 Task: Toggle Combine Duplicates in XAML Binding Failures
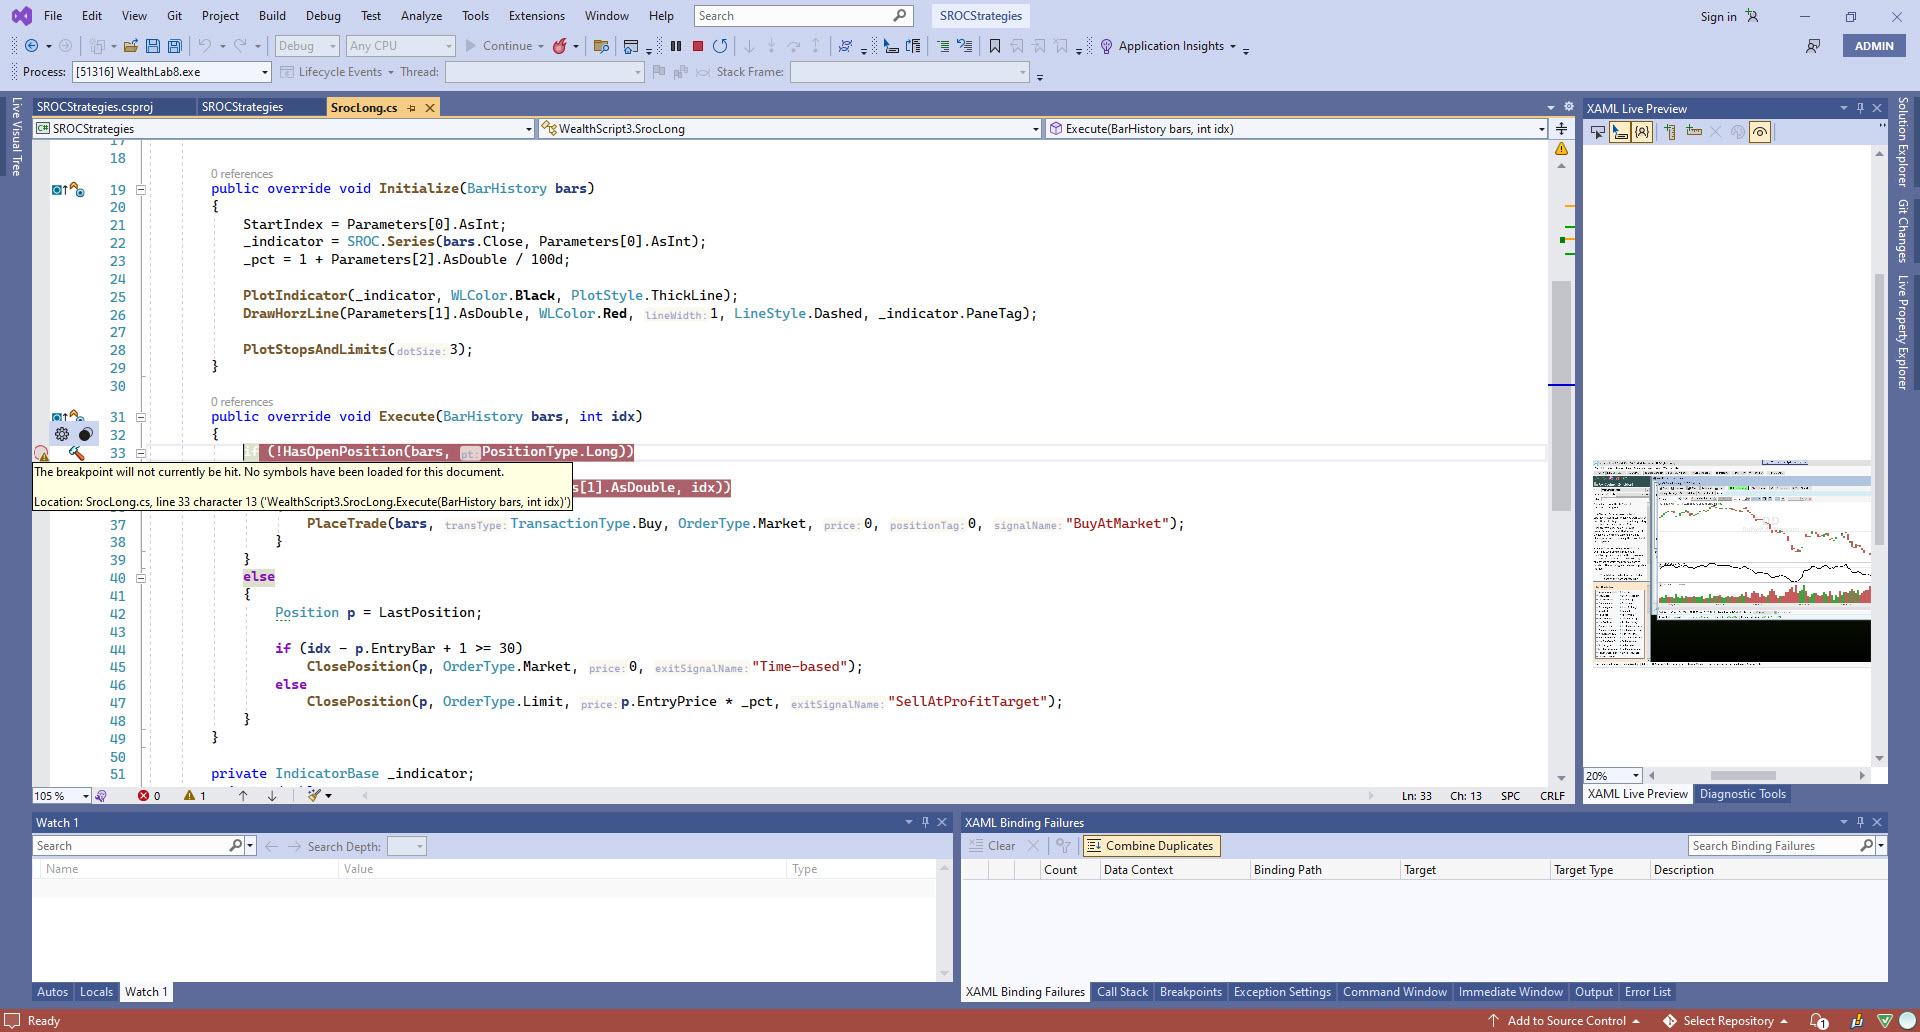[x=1151, y=846]
